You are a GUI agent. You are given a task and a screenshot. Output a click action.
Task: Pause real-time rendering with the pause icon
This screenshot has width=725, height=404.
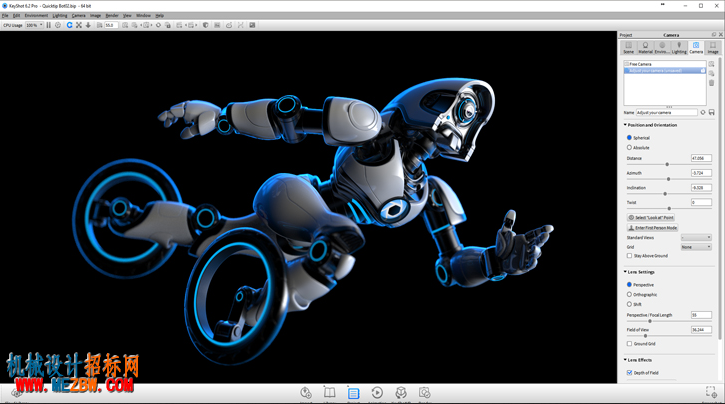point(49,25)
